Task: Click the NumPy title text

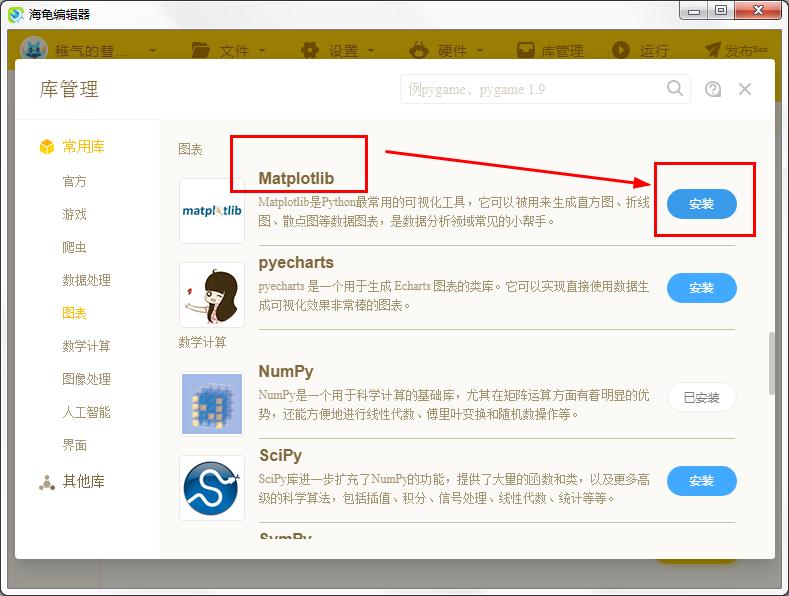Action: [x=286, y=371]
